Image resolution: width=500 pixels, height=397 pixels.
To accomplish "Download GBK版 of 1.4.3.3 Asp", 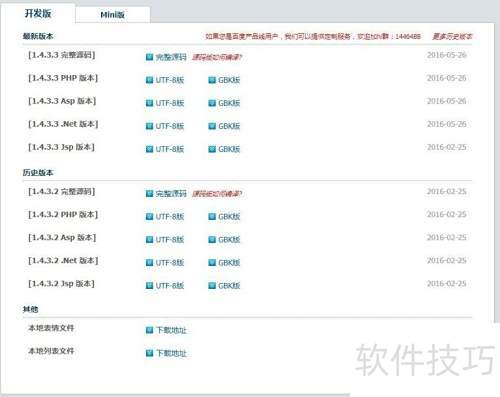I will [x=229, y=103].
